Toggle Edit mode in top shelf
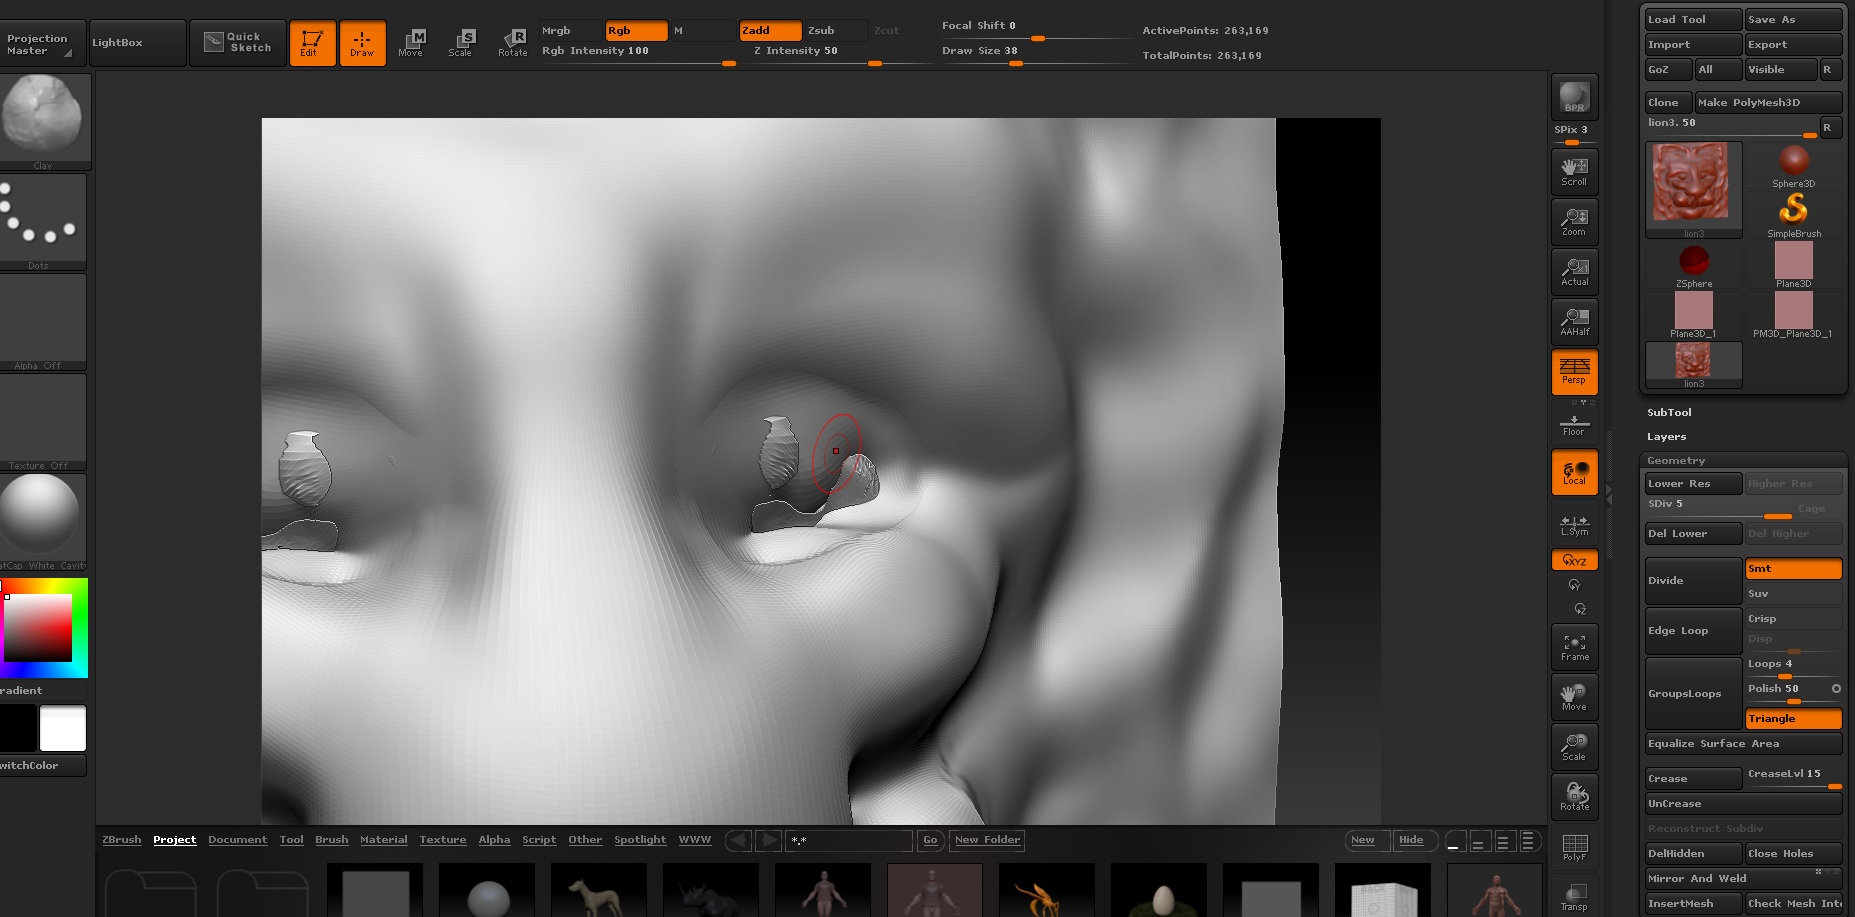1855x917 pixels. [x=312, y=43]
